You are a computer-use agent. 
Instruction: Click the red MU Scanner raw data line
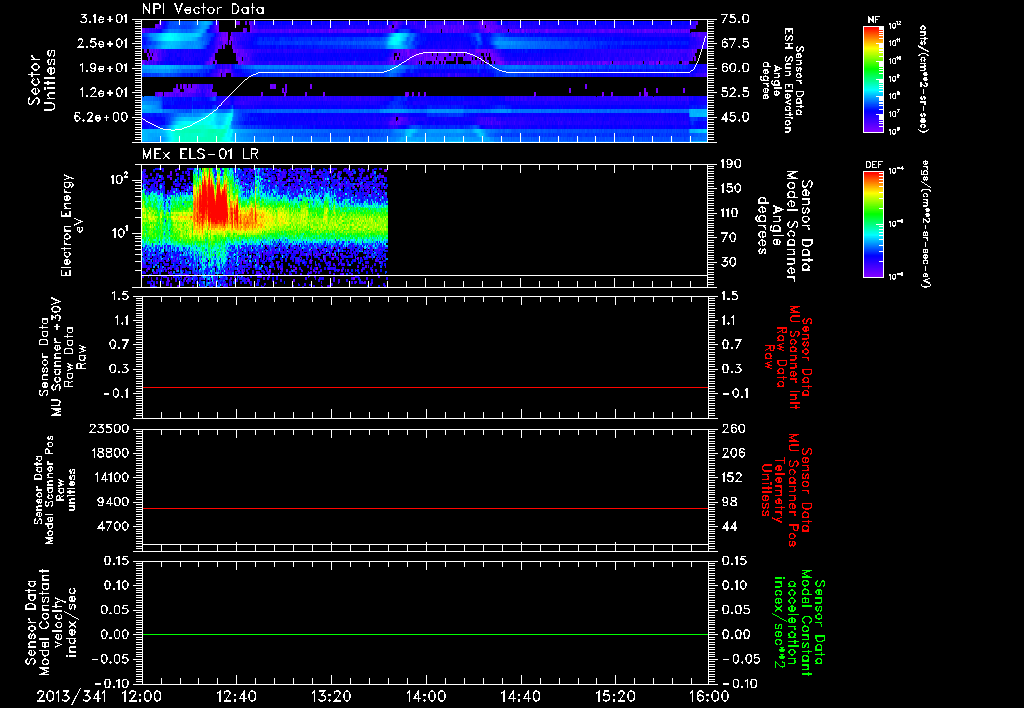tap(424, 387)
